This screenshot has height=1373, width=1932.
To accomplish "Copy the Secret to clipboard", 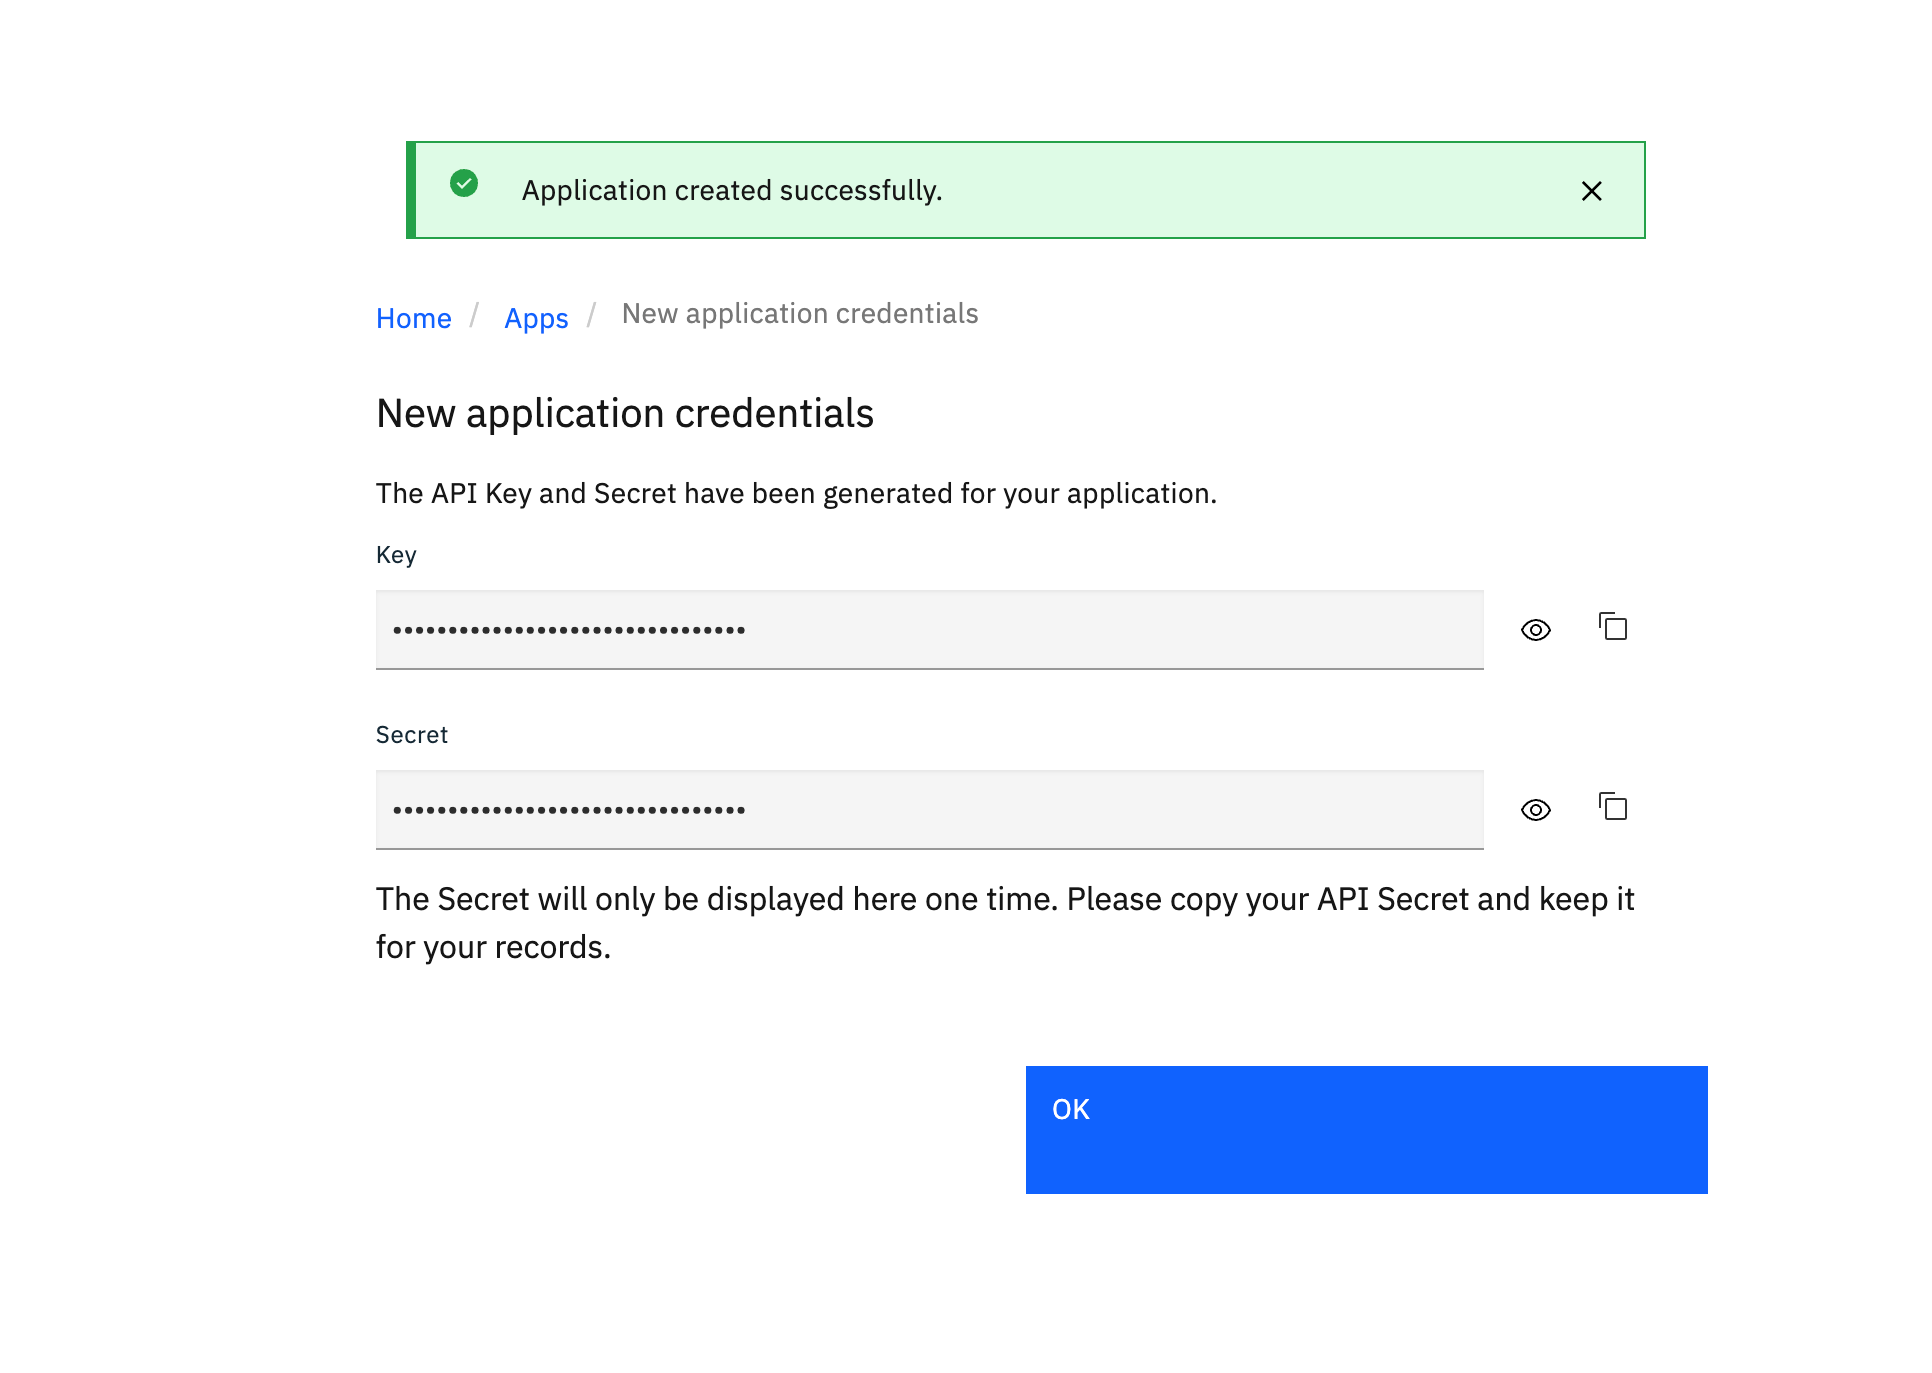I will coord(1613,807).
